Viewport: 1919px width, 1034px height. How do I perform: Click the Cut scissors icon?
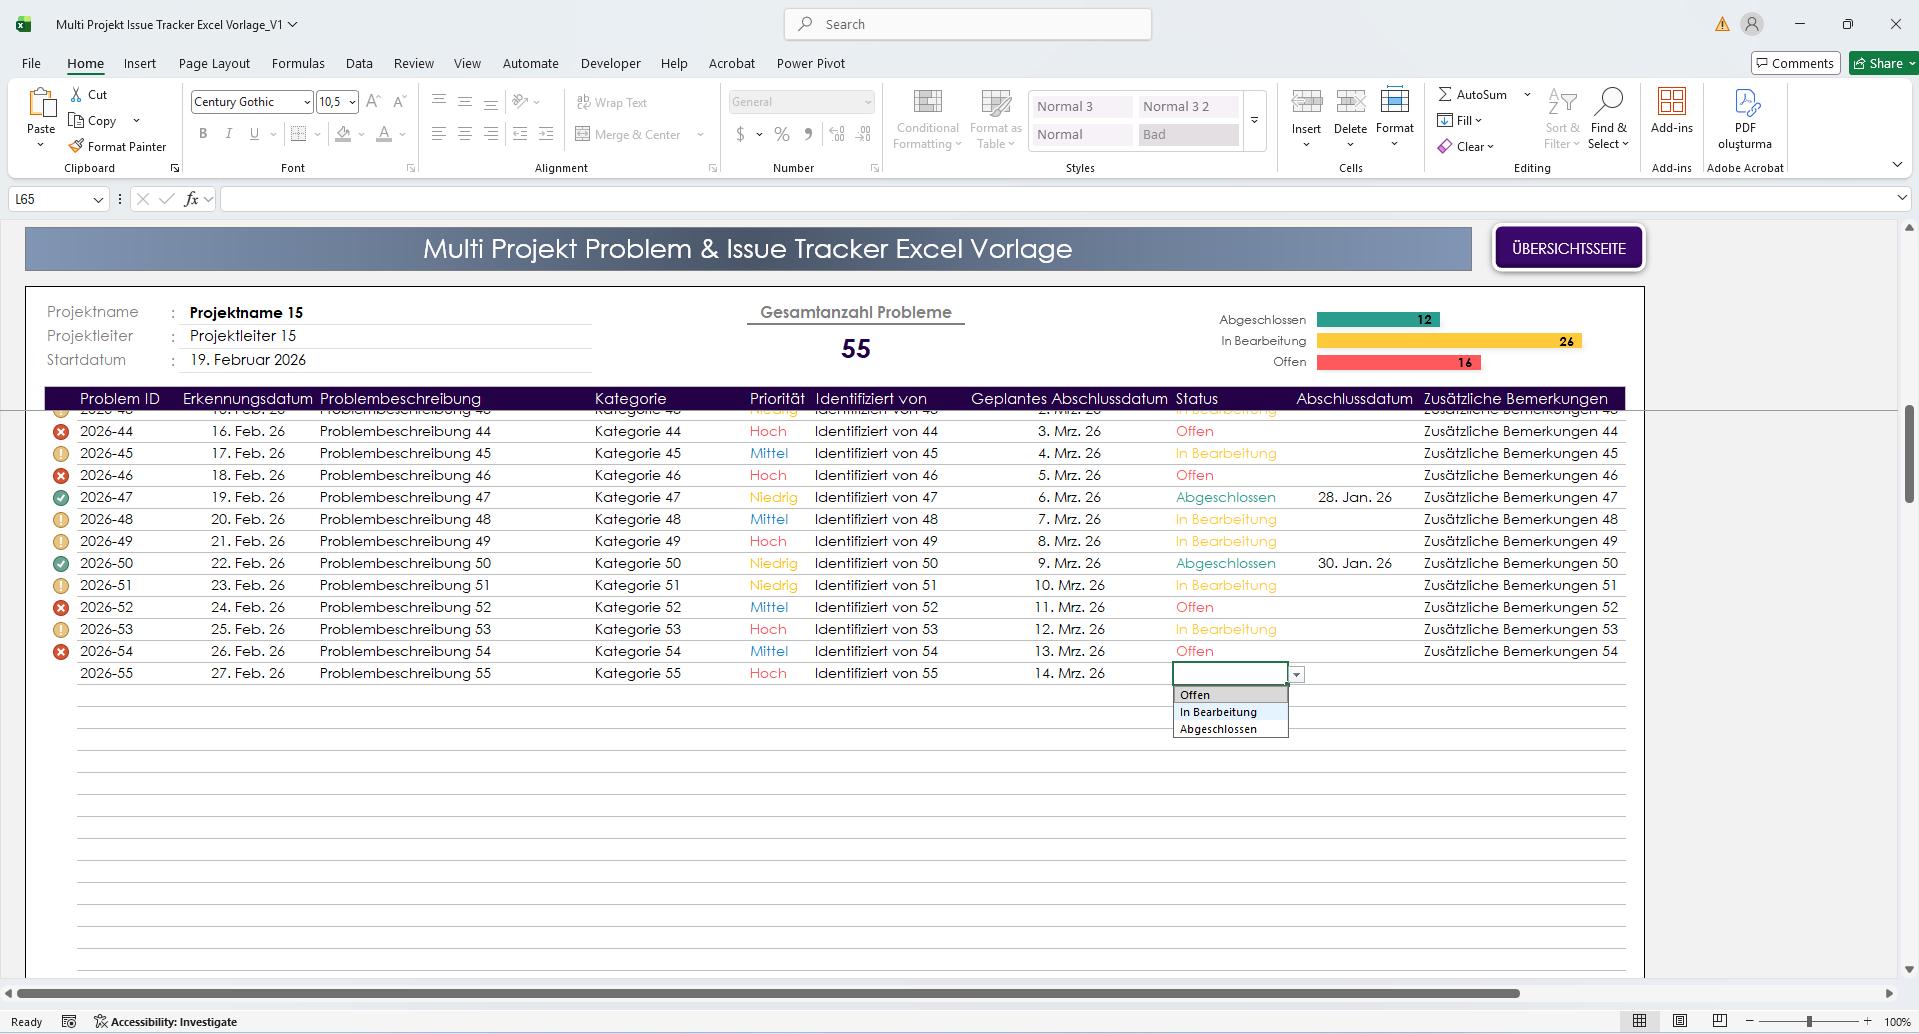point(77,94)
